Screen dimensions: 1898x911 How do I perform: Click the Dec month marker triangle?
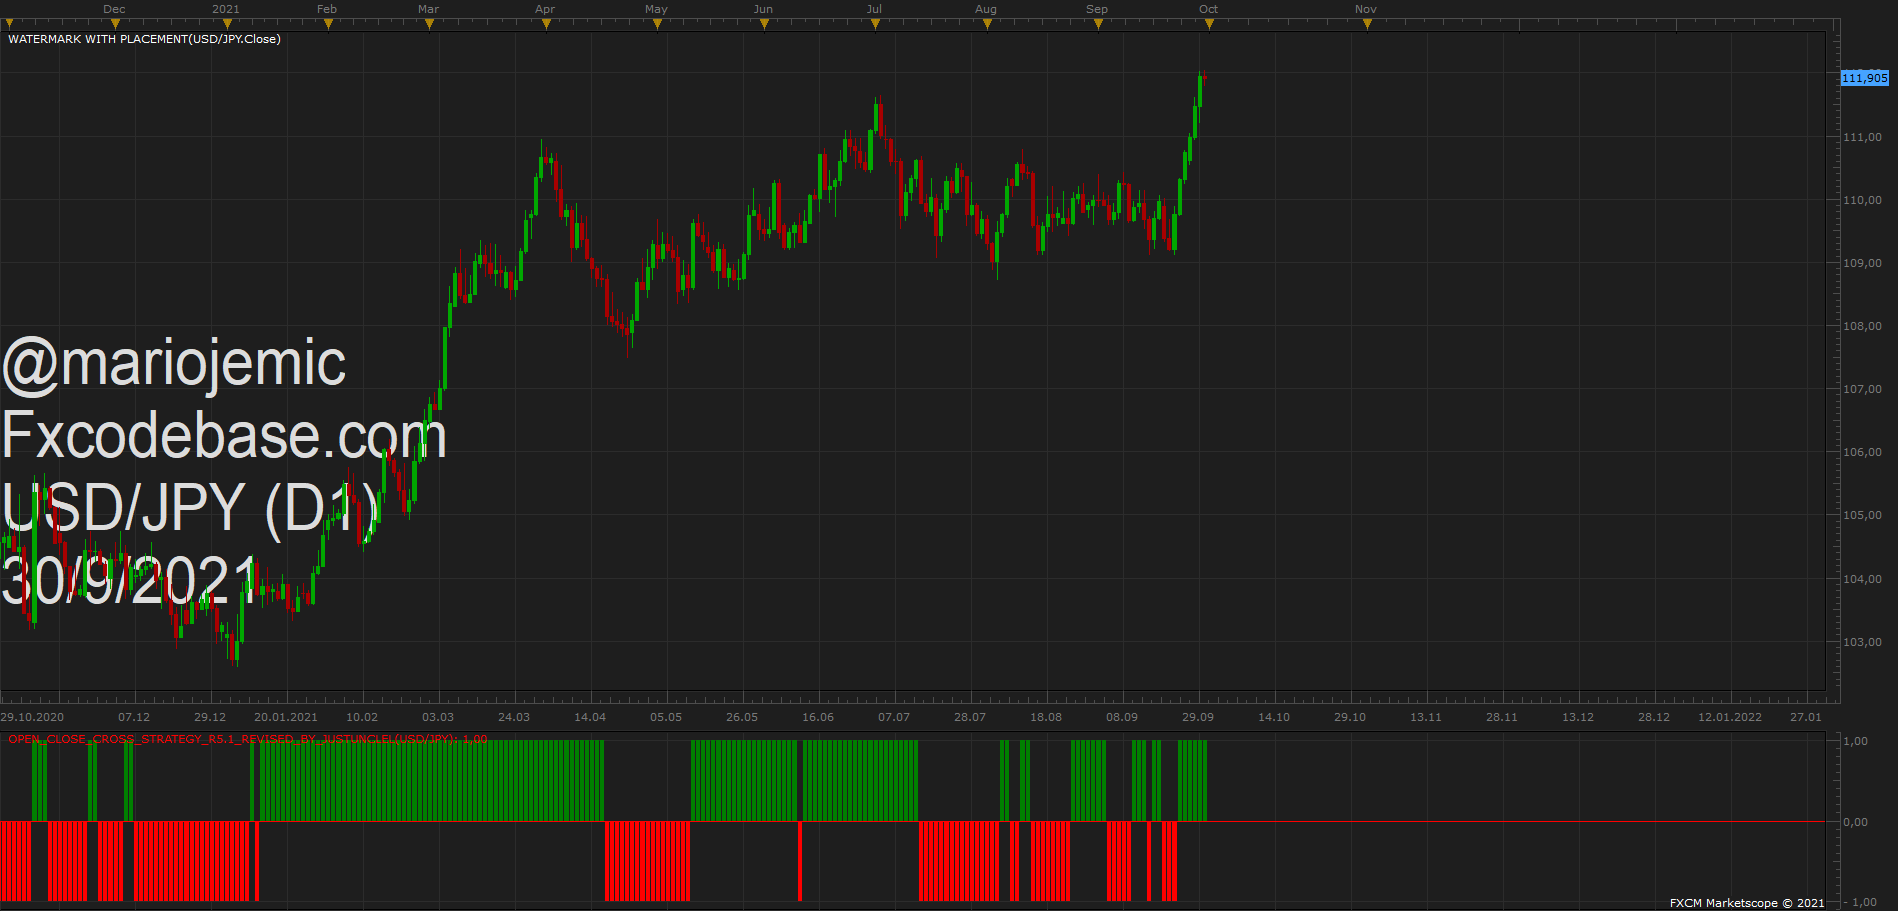pyautogui.click(x=115, y=24)
